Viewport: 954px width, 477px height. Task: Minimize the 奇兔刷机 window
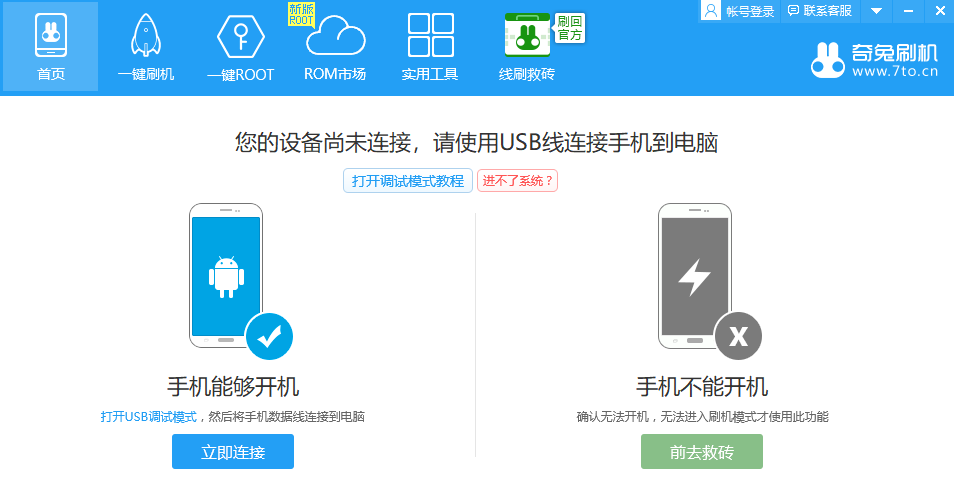coord(910,11)
